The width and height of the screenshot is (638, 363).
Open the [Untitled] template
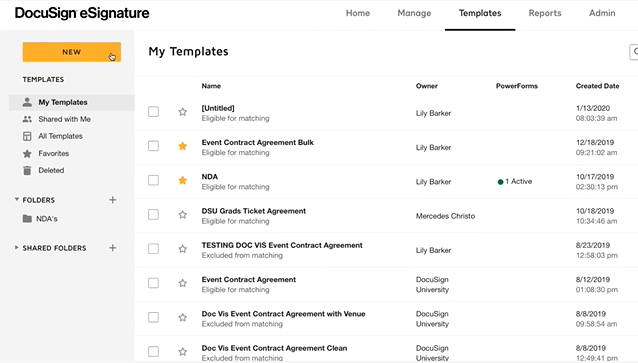pos(218,108)
